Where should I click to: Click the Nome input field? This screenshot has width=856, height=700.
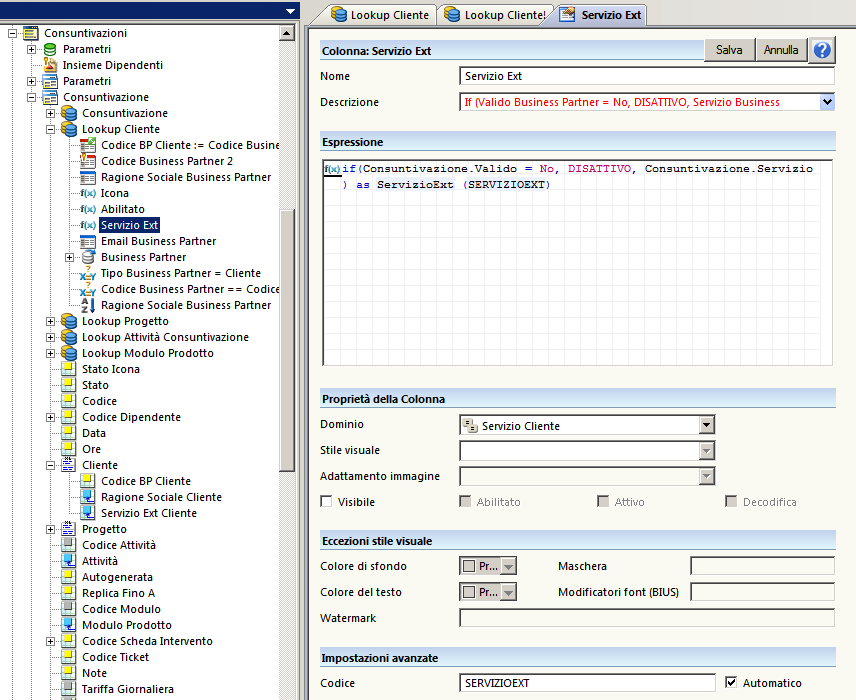tap(646, 76)
